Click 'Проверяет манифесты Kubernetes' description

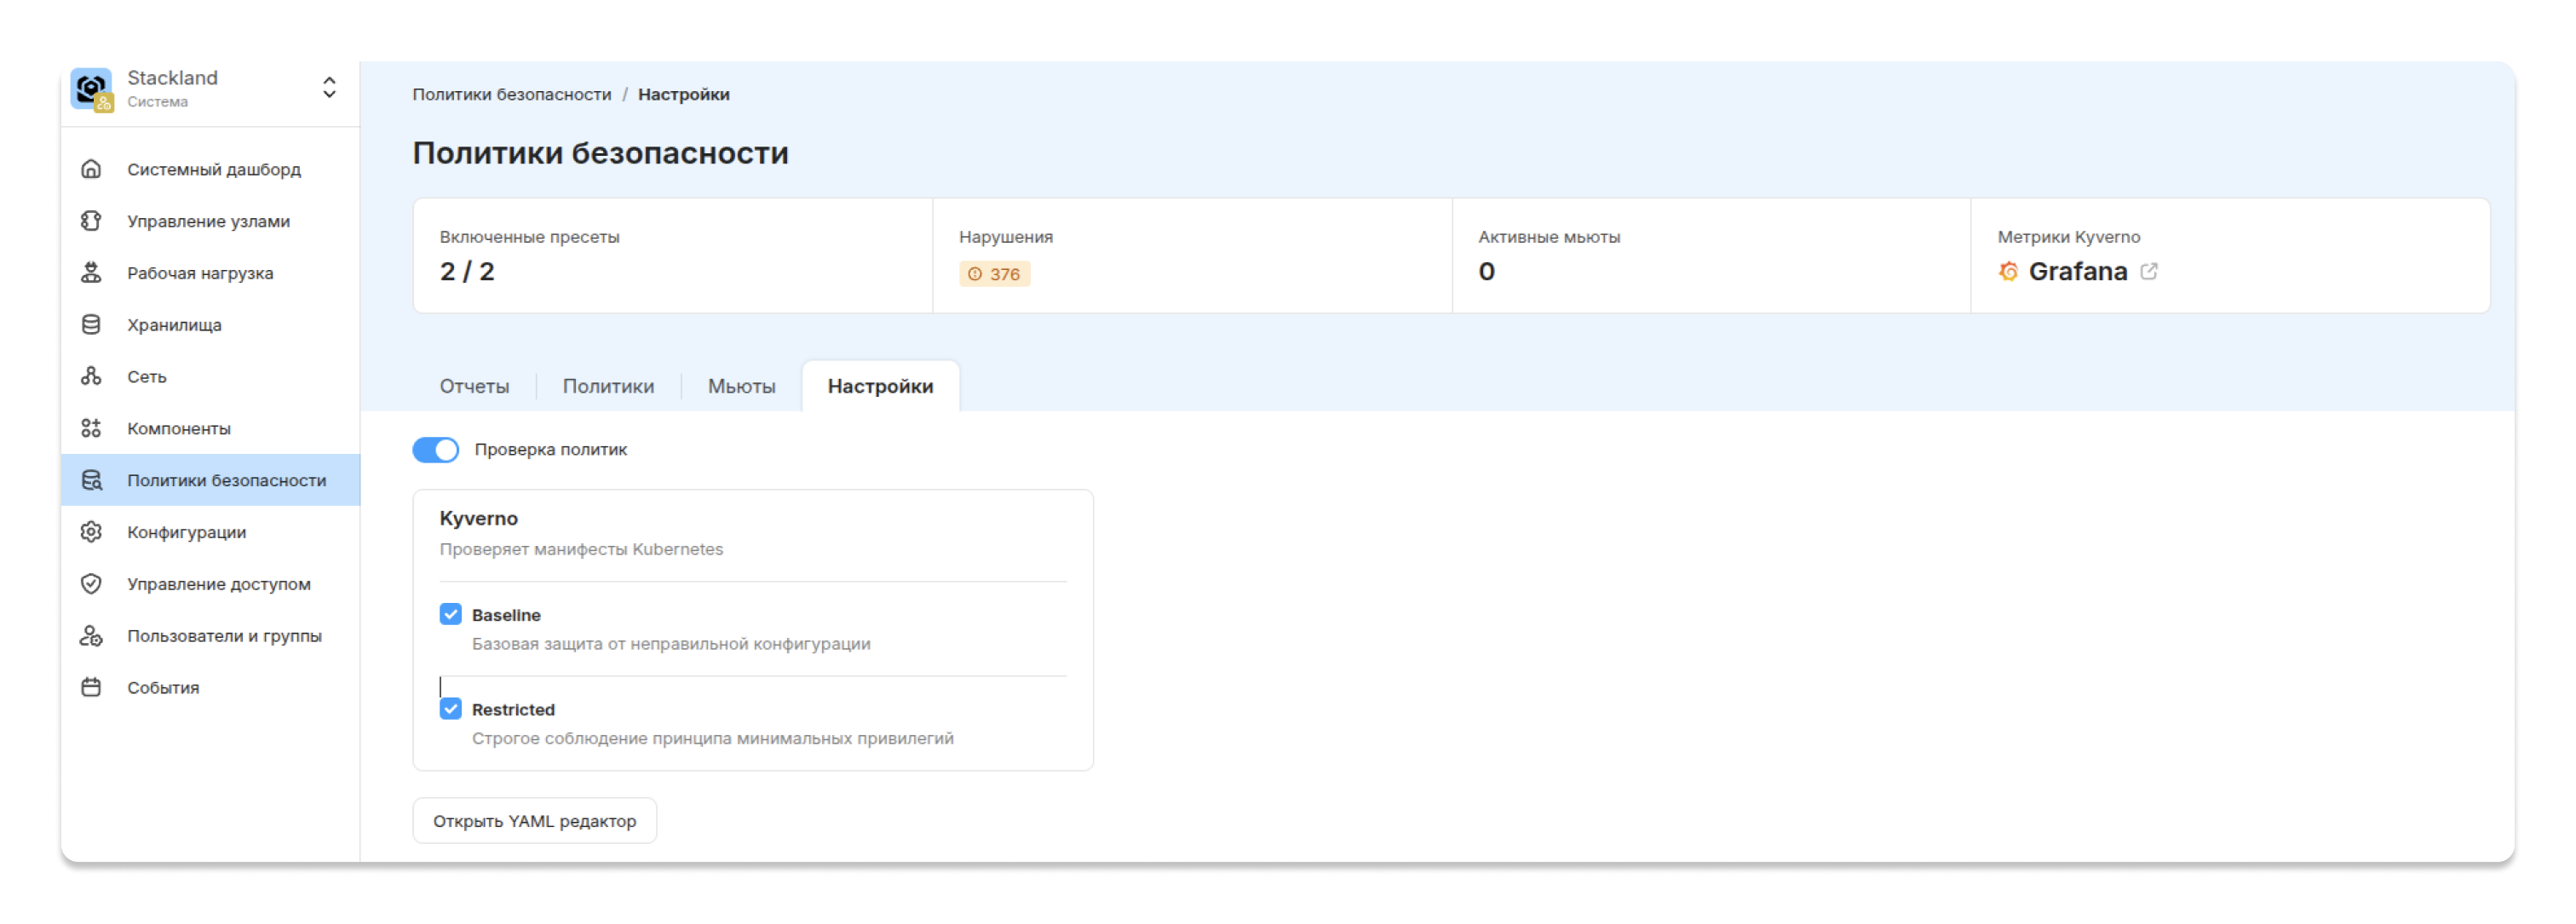(x=581, y=550)
